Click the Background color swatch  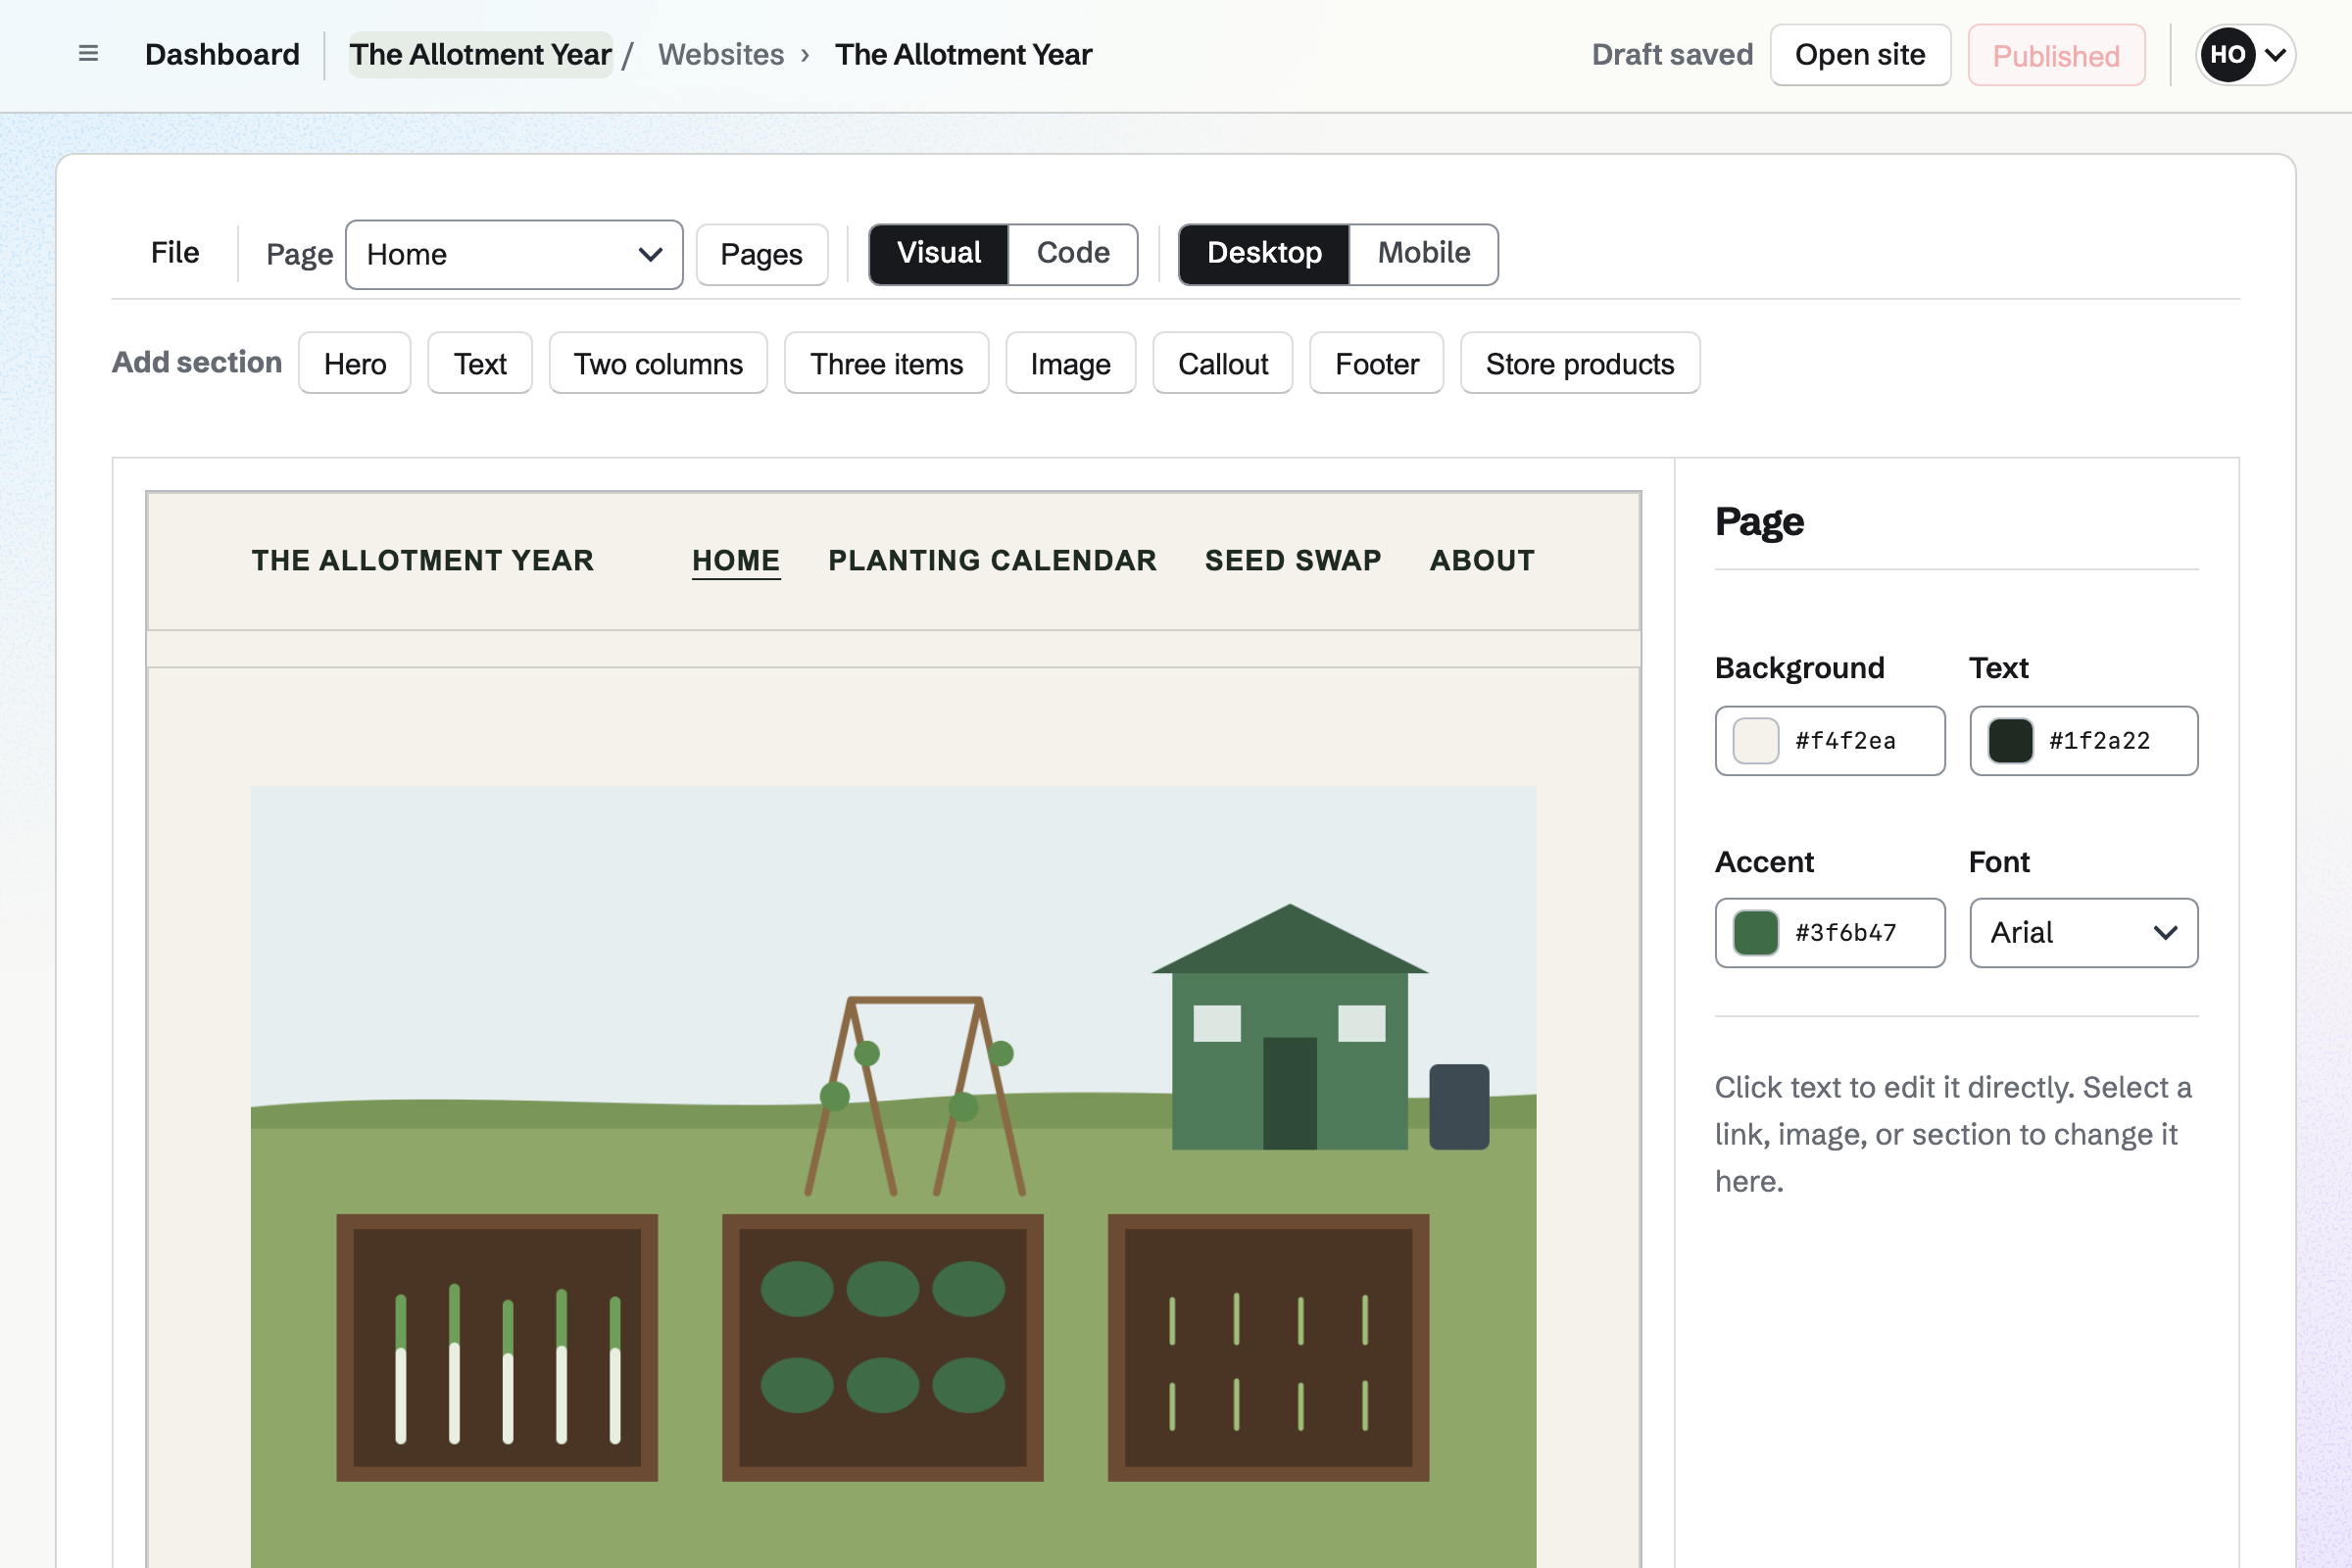[x=1755, y=741]
